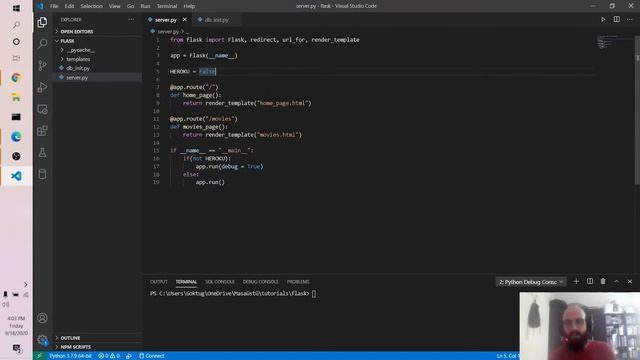The width and height of the screenshot is (640, 360).
Task: Open the Help menu
Action: (x=189, y=6)
